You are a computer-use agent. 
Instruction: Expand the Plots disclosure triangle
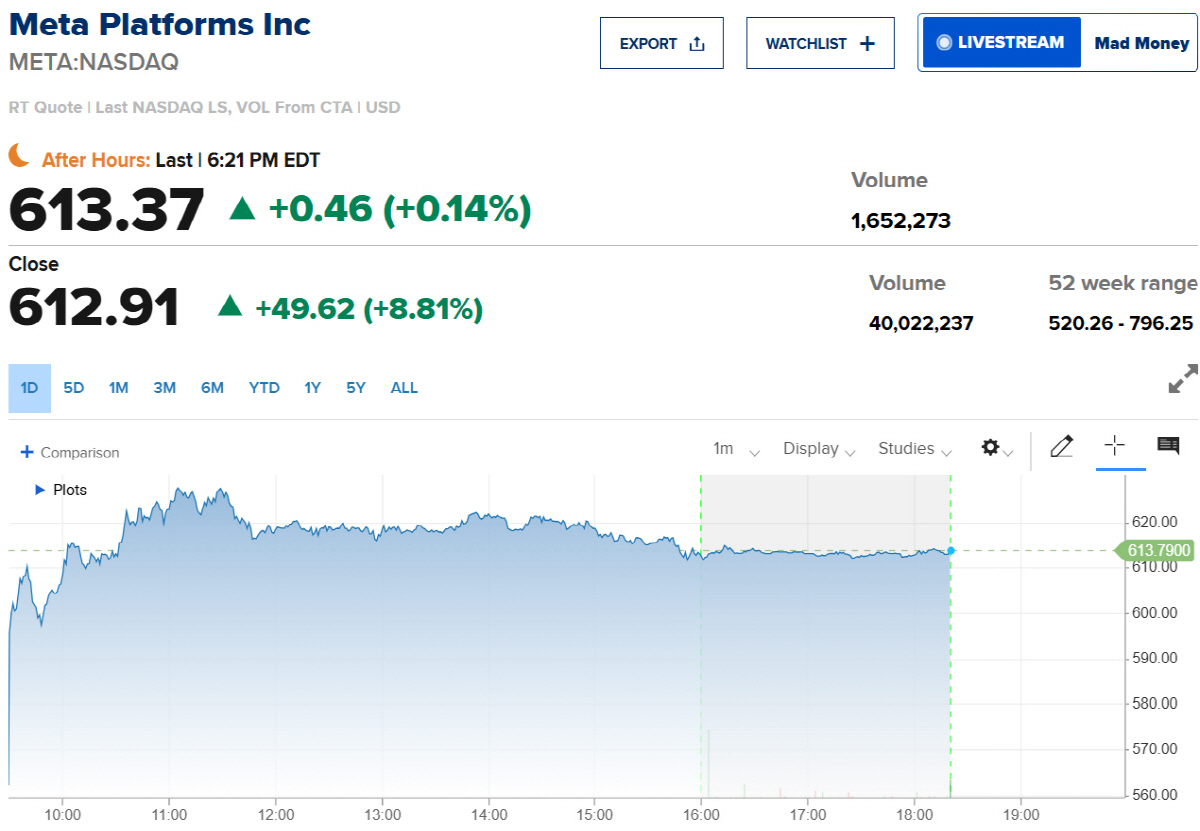click(40, 490)
